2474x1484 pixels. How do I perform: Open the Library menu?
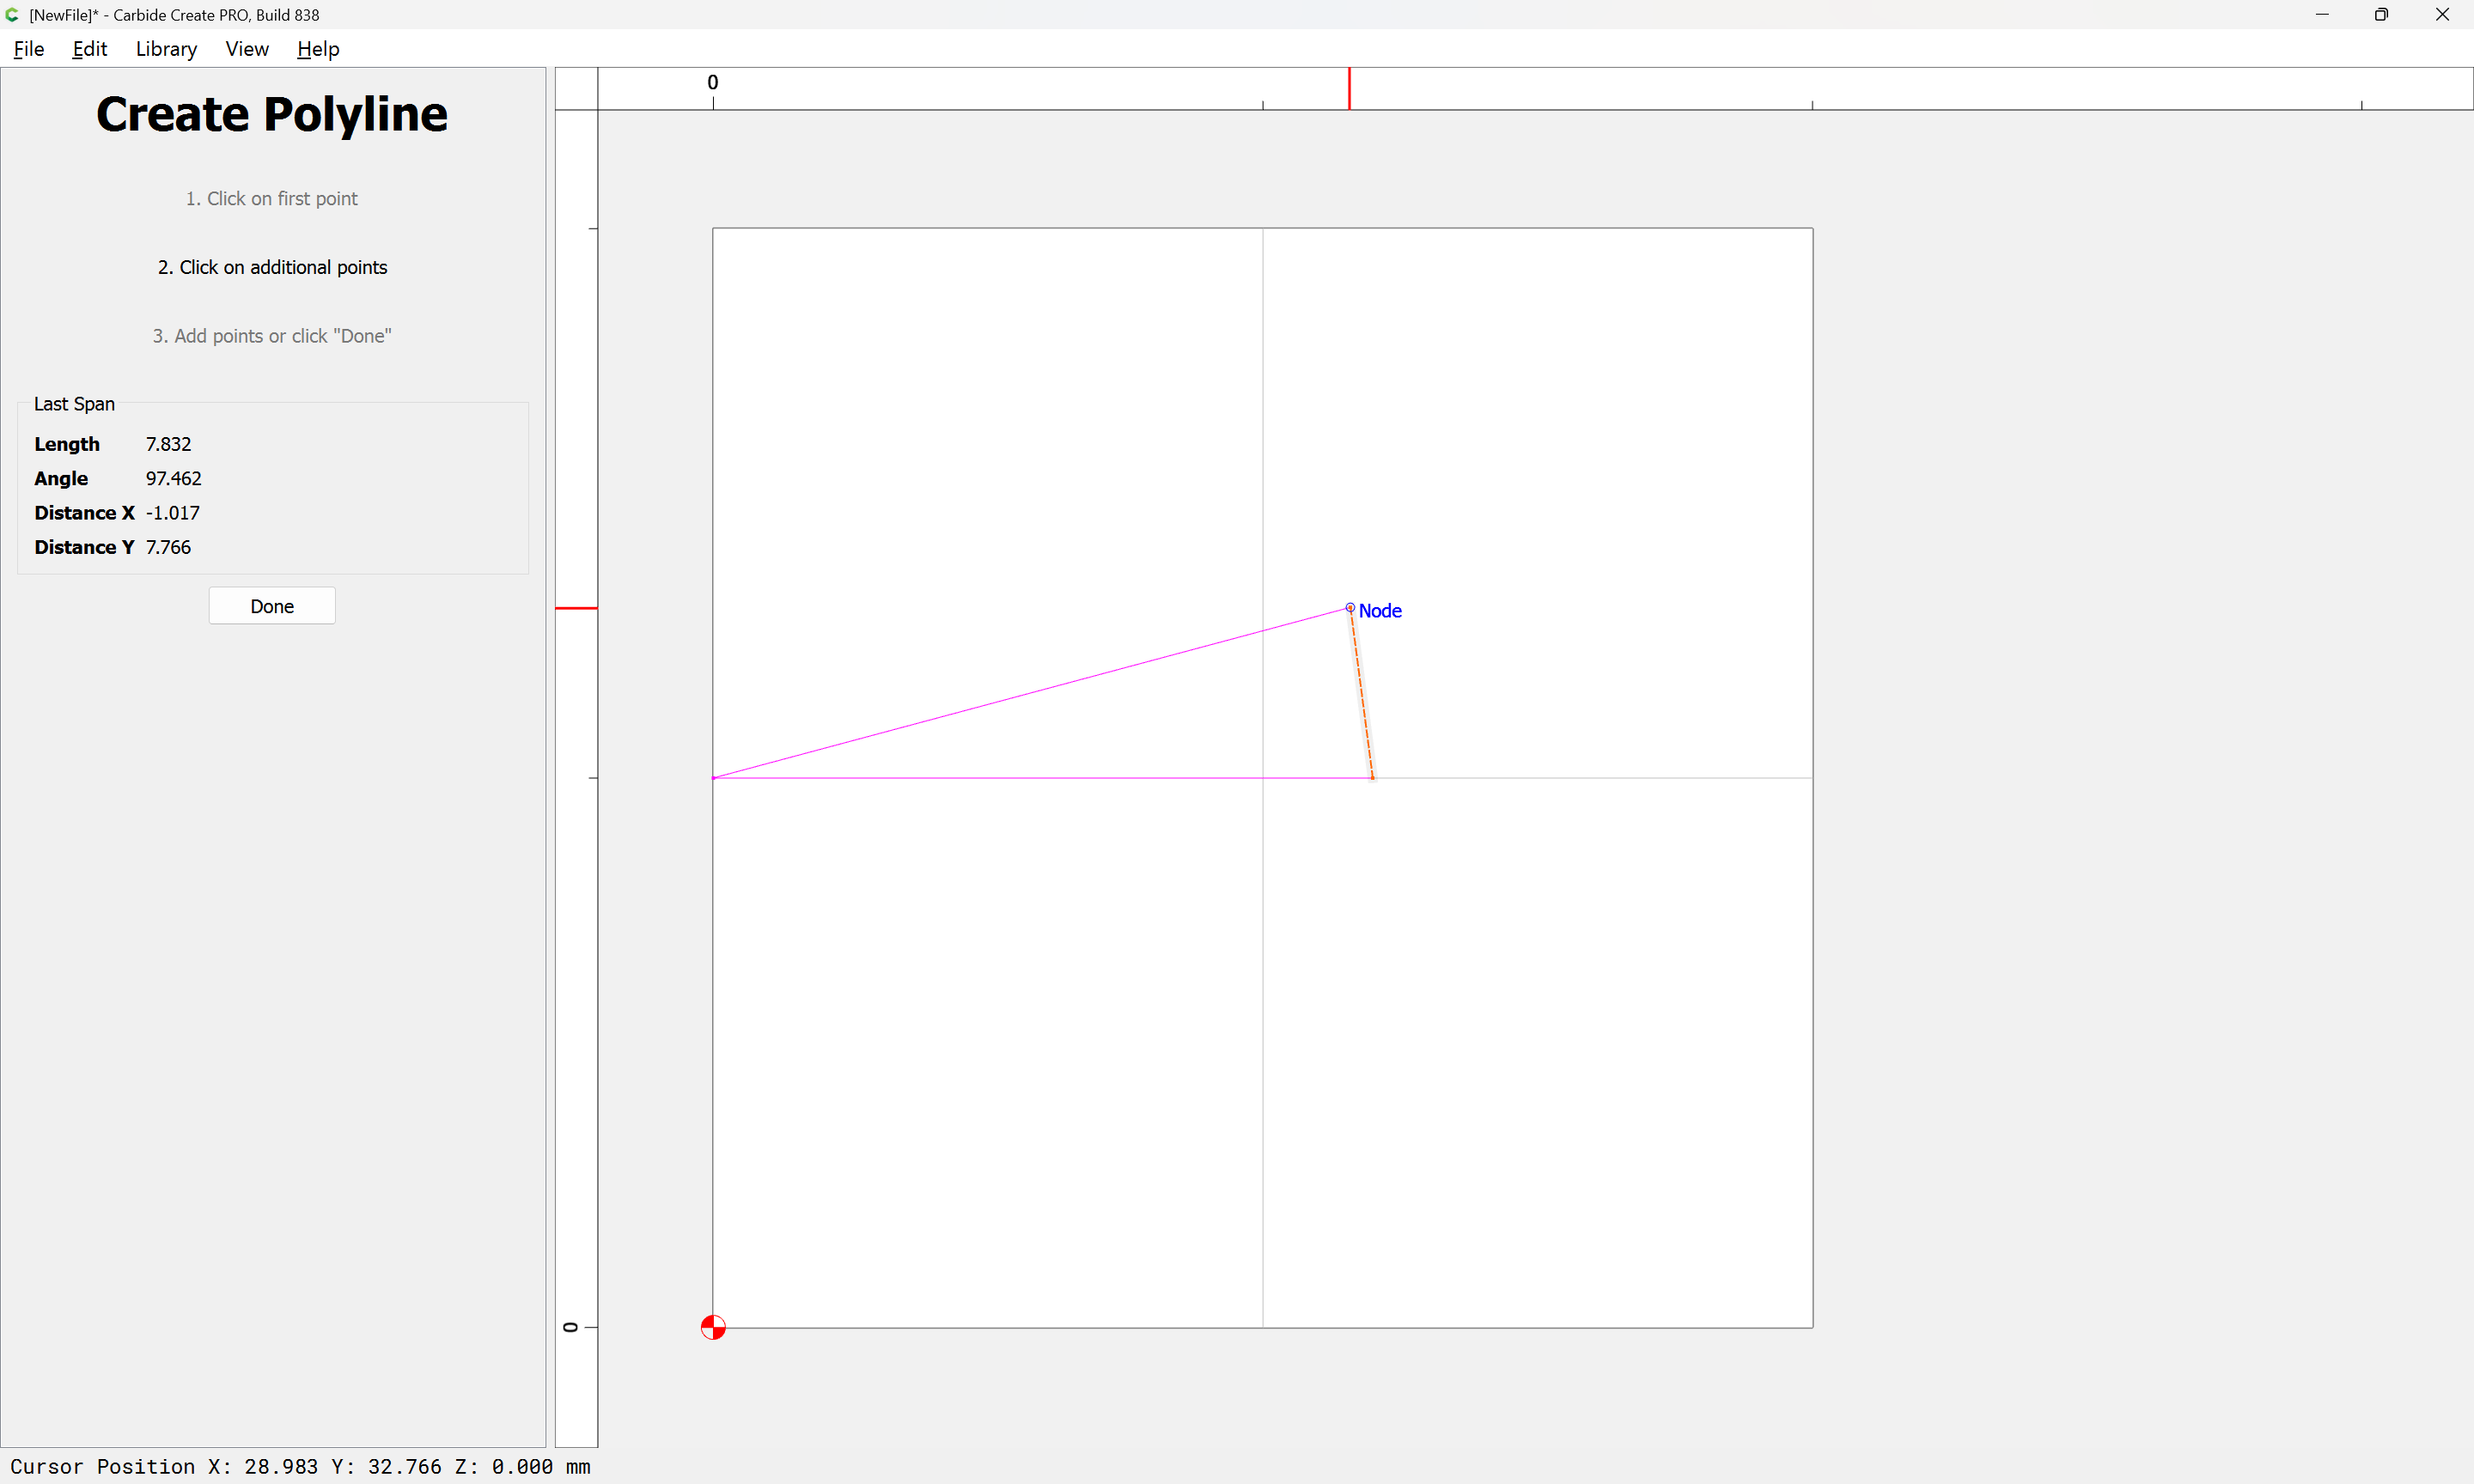coord(166,49)
